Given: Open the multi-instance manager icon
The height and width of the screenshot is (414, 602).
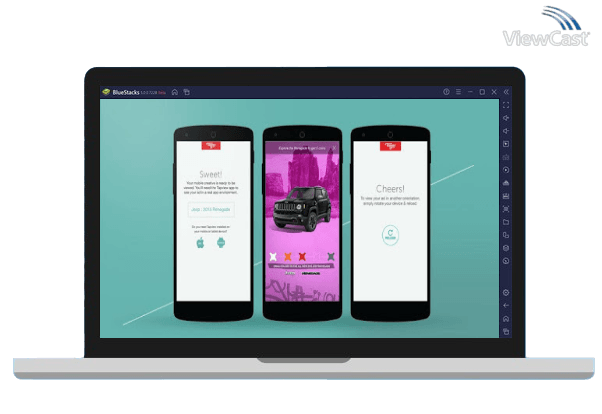Looking at the screenshot, I should tap(506, 235).
